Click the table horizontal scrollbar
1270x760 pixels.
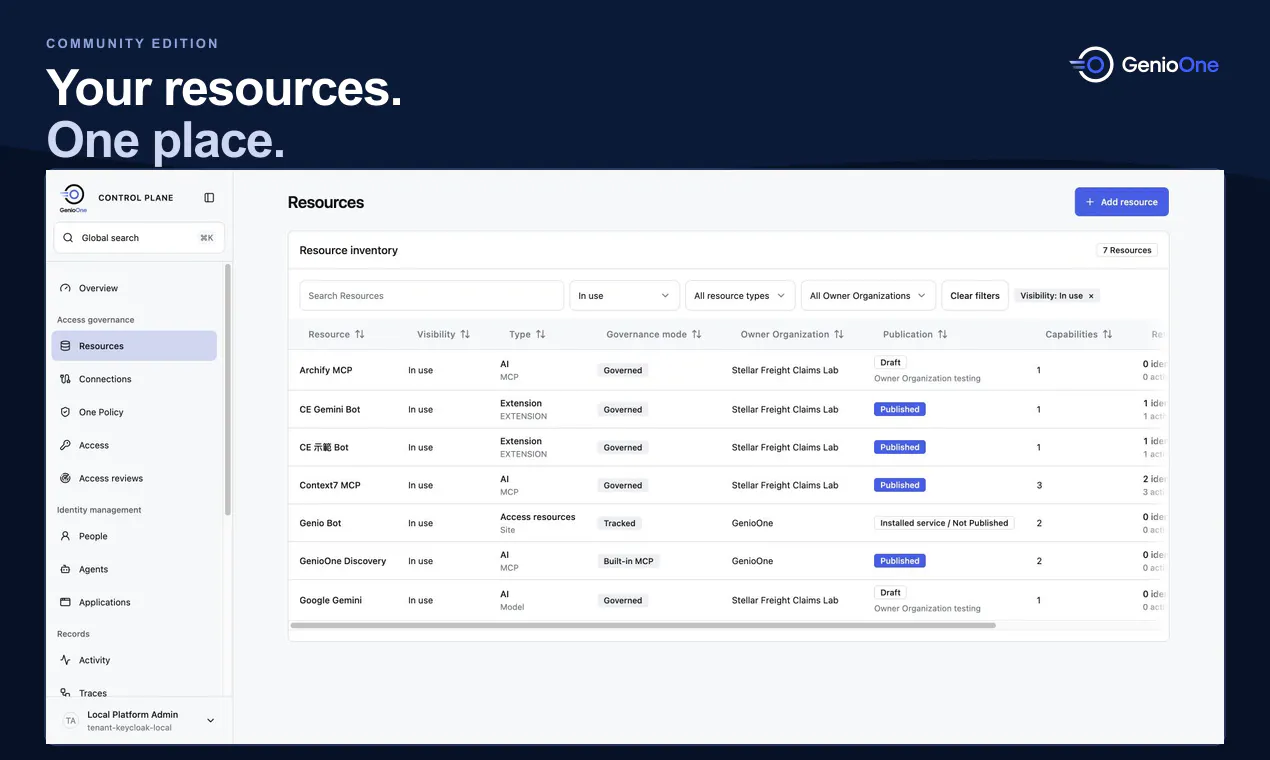coord(643,625)
